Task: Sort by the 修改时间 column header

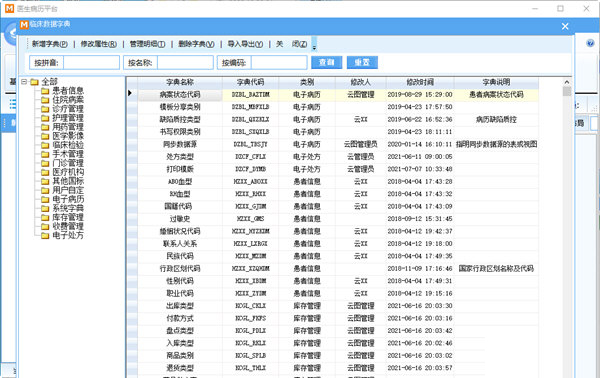Action: (x=420, y=82)
